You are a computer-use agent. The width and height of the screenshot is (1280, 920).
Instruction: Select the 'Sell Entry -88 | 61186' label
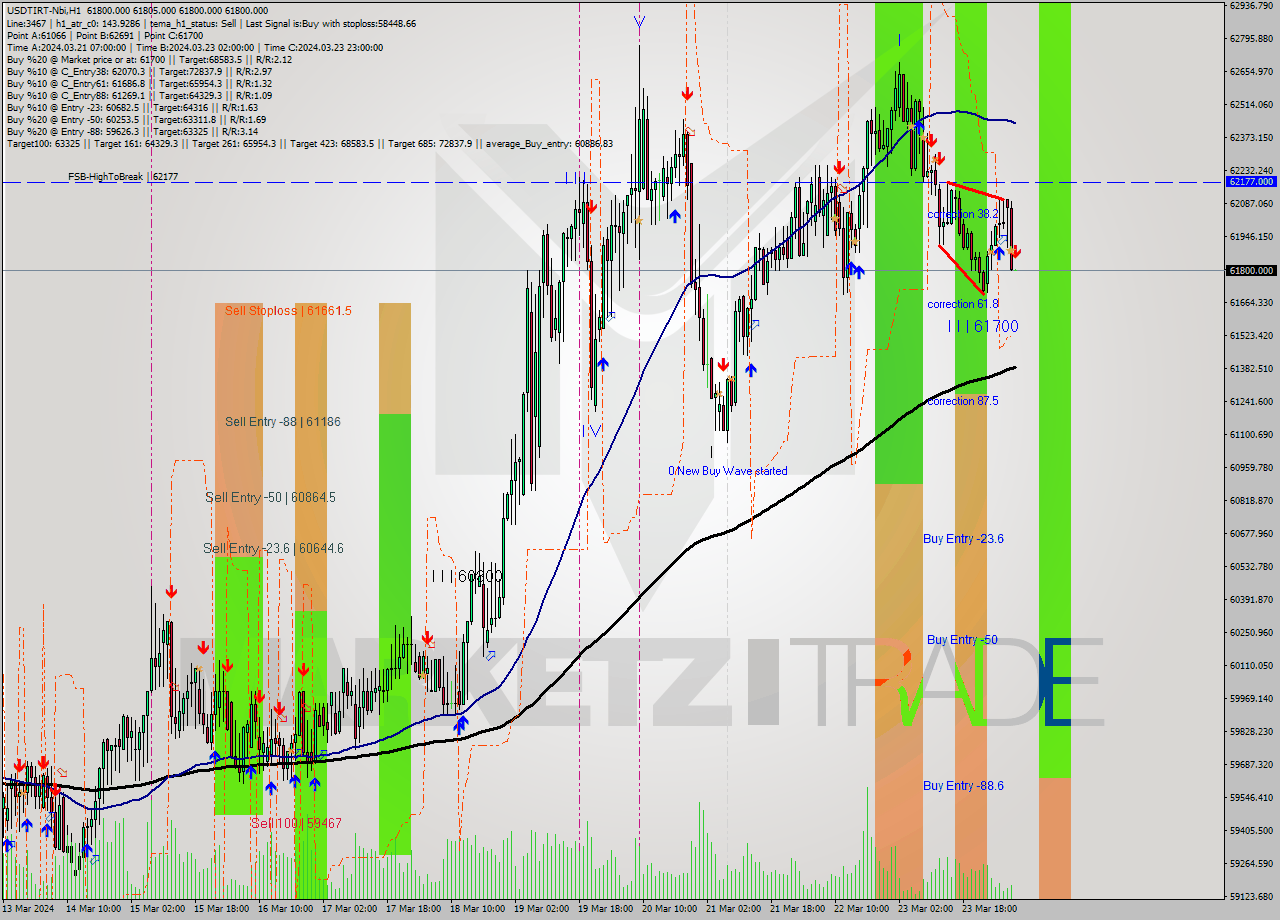pyautogui.click(x=283, y=422)
